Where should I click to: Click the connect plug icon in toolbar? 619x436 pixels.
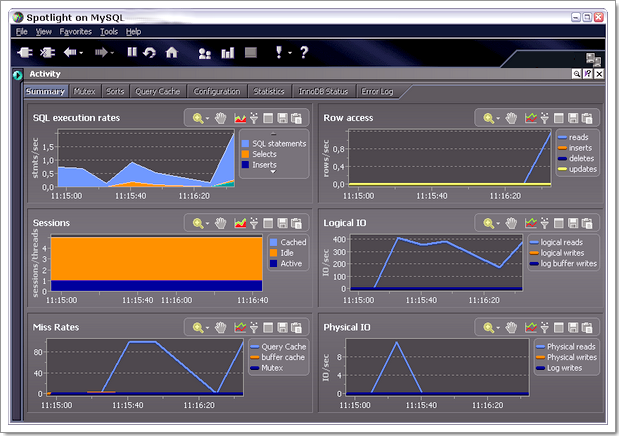(x=24, y=53)
